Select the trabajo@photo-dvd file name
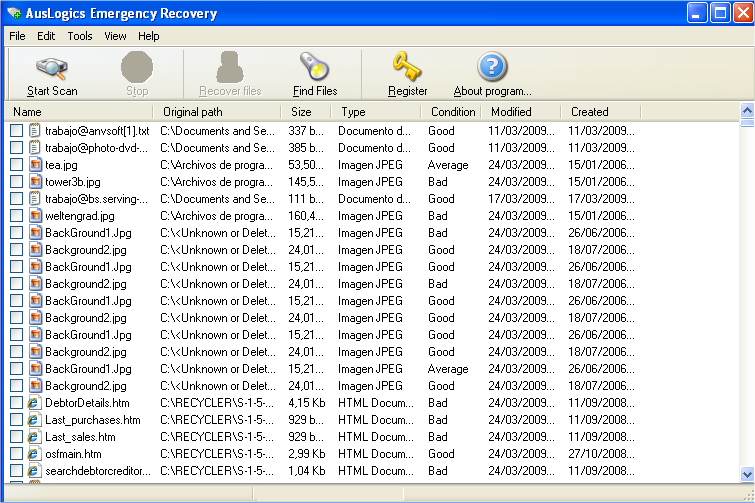This screenshot has width=755, height=503. coord(96,148)
